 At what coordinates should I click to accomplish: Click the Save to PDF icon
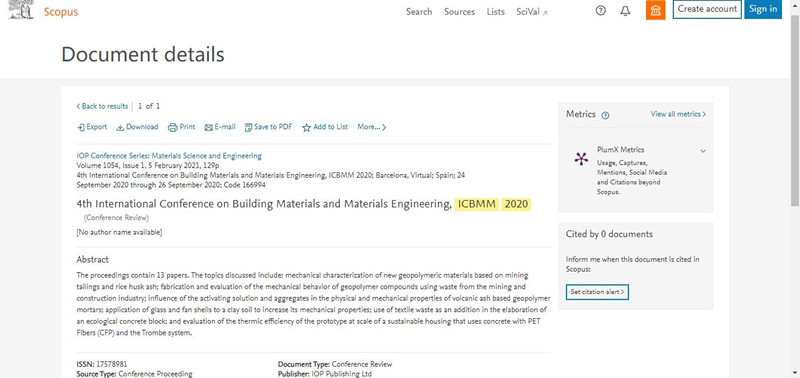click(x=248, y=128)
